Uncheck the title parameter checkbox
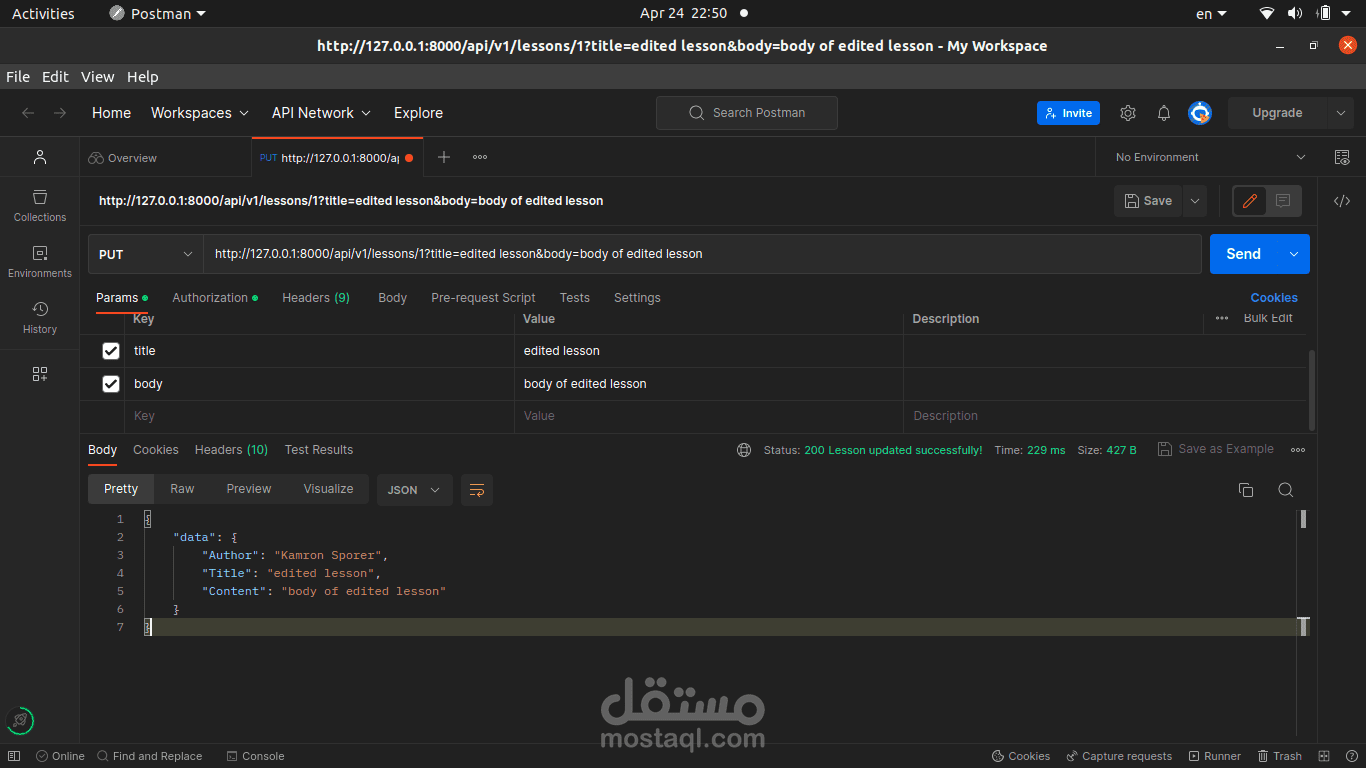1366x768 pixels. [x=111, y=351]
